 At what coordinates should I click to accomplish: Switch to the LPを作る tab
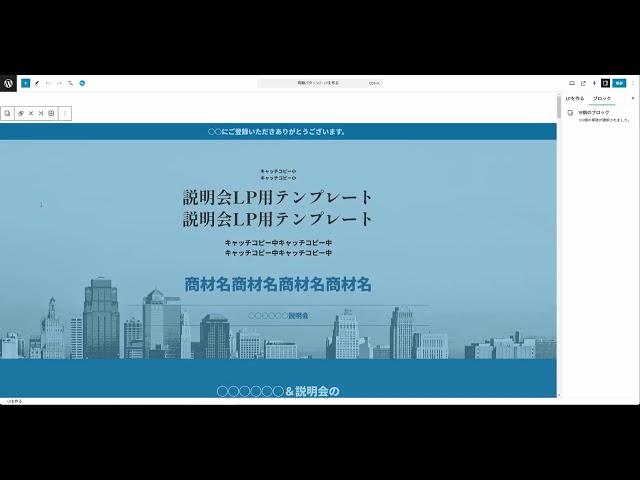[575, 98]
